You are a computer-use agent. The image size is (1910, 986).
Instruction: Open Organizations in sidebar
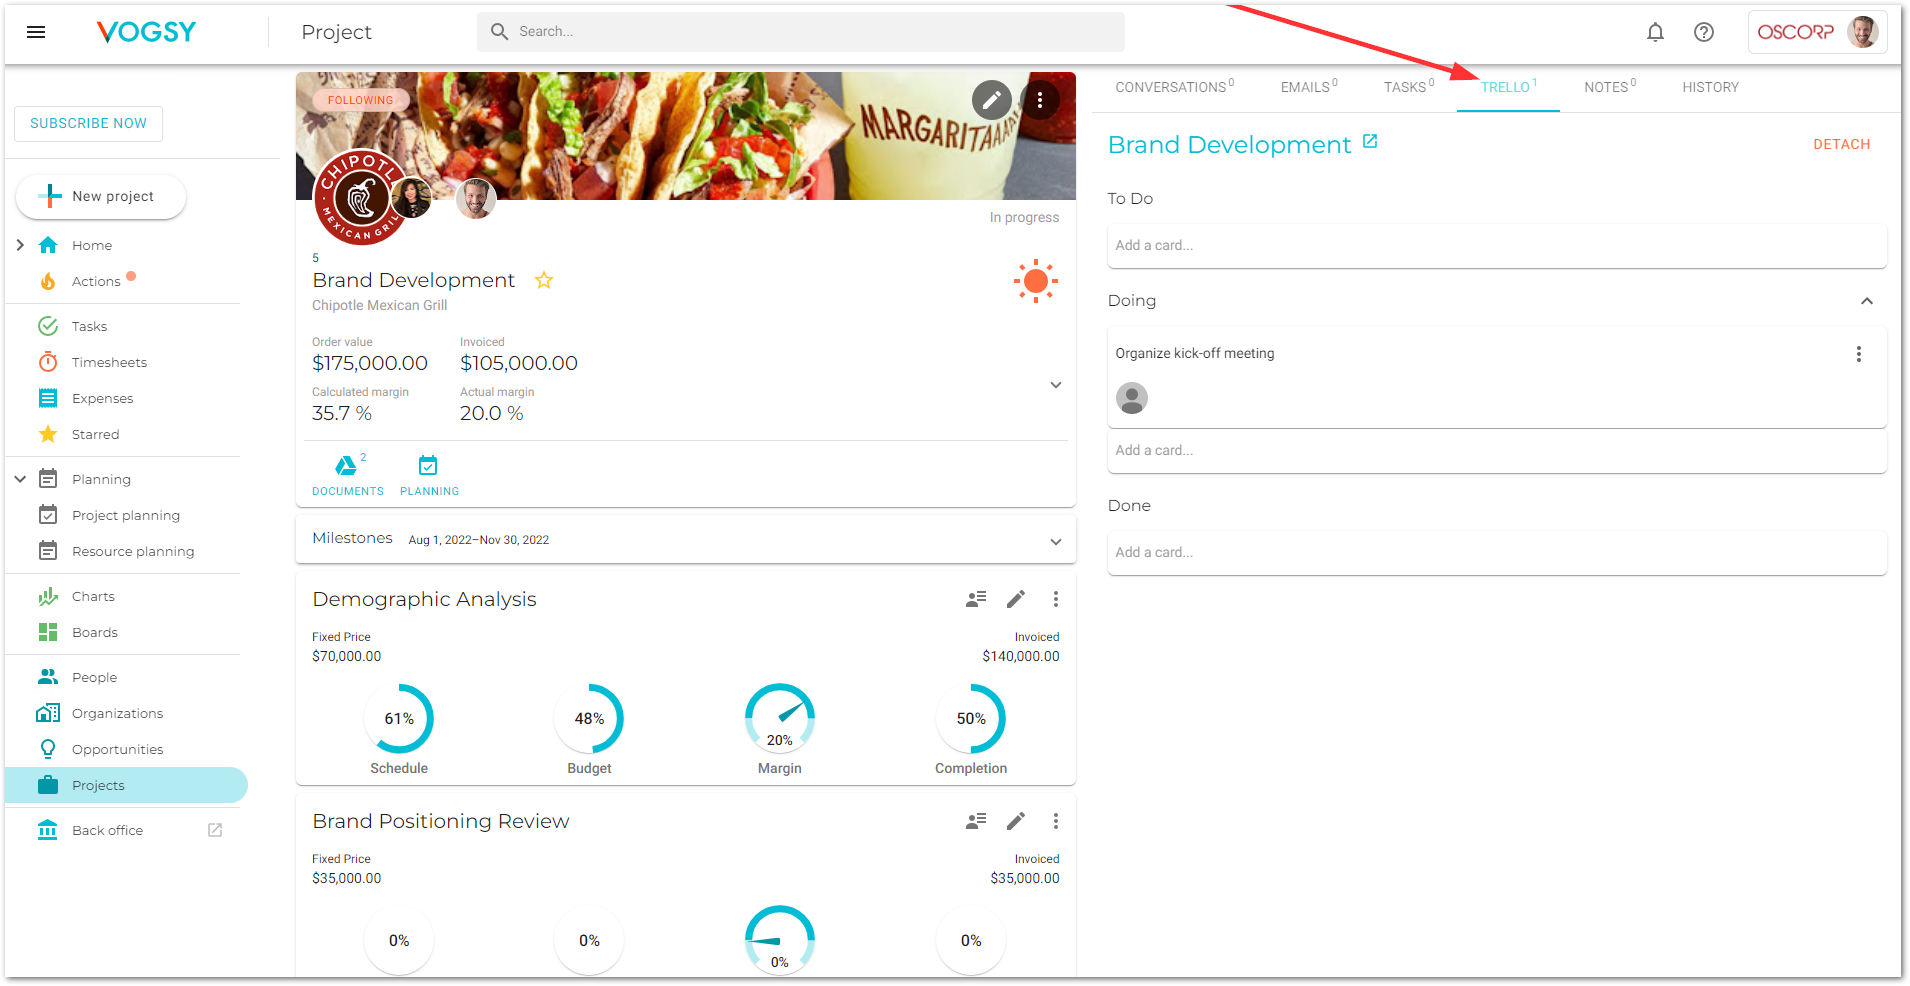pyautogui.click(x=117, y=713)
